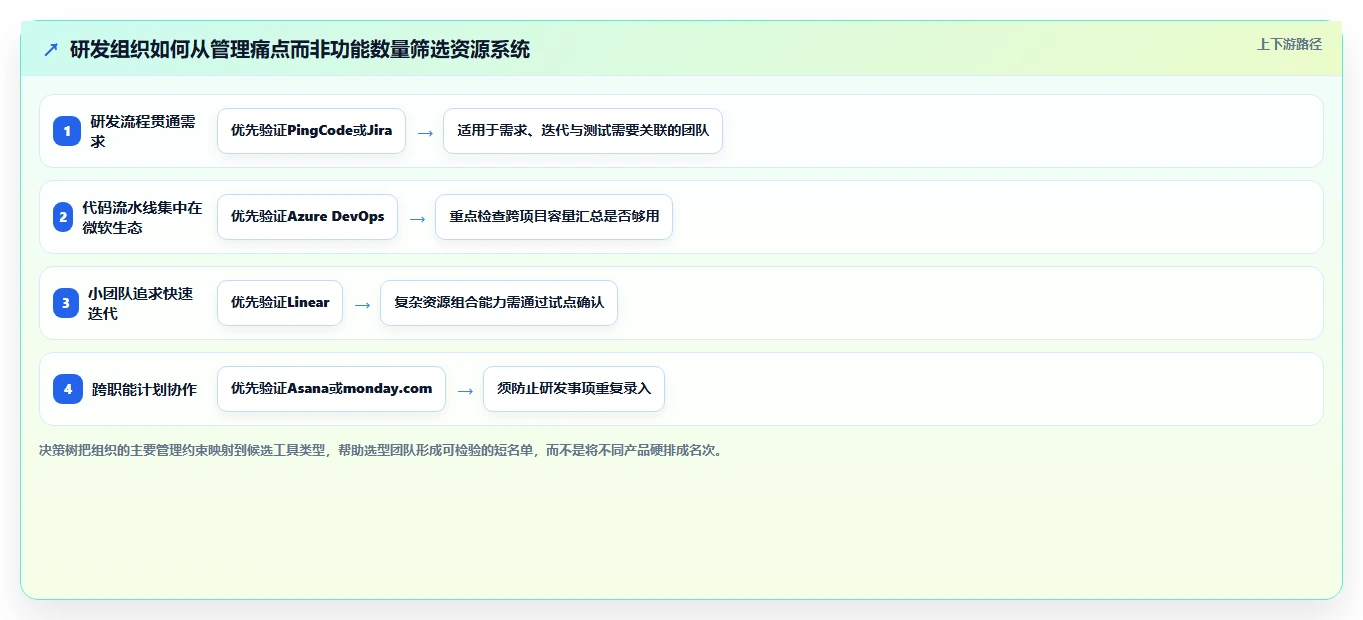Image resolution: width=1363 pixels, height=620 pixels.
Task: Click the arrow after 优先验证PingCode或Jira
Action: tap(425, 132)
